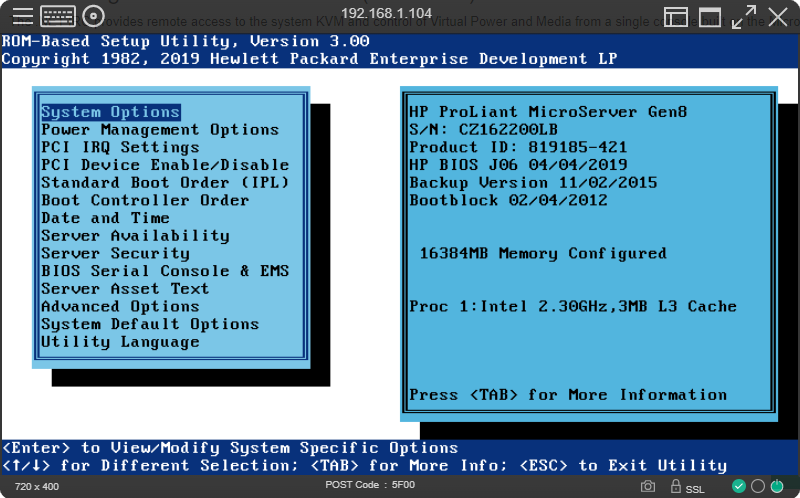Select Server Security
Viewport: 800px width, 498px height.
116,254
